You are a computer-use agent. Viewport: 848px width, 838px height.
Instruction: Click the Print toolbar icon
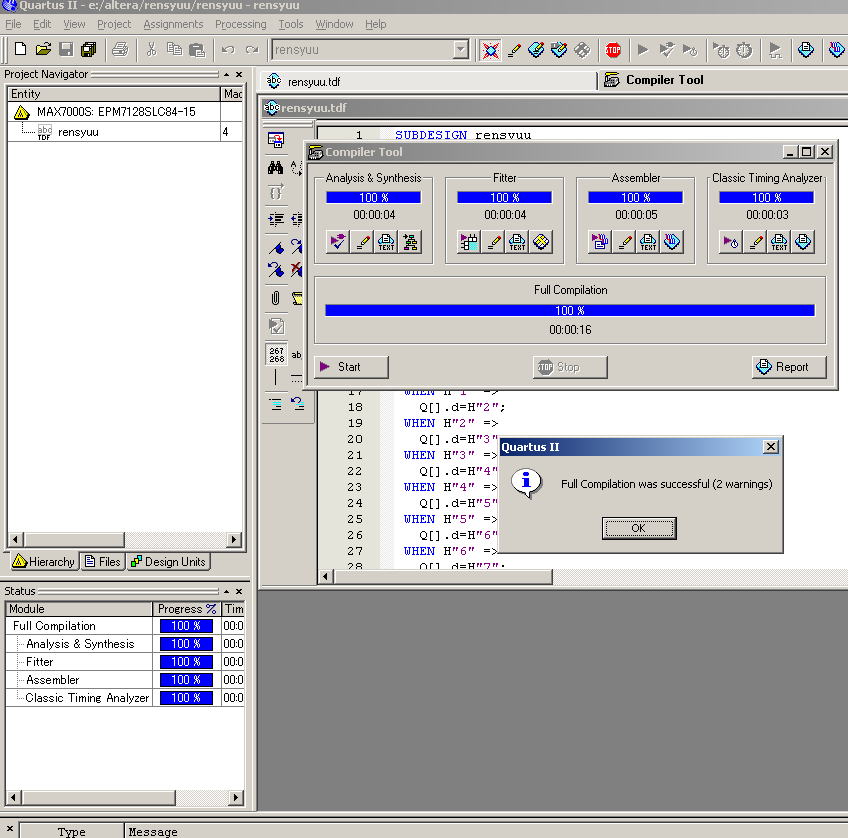(120, 50)
